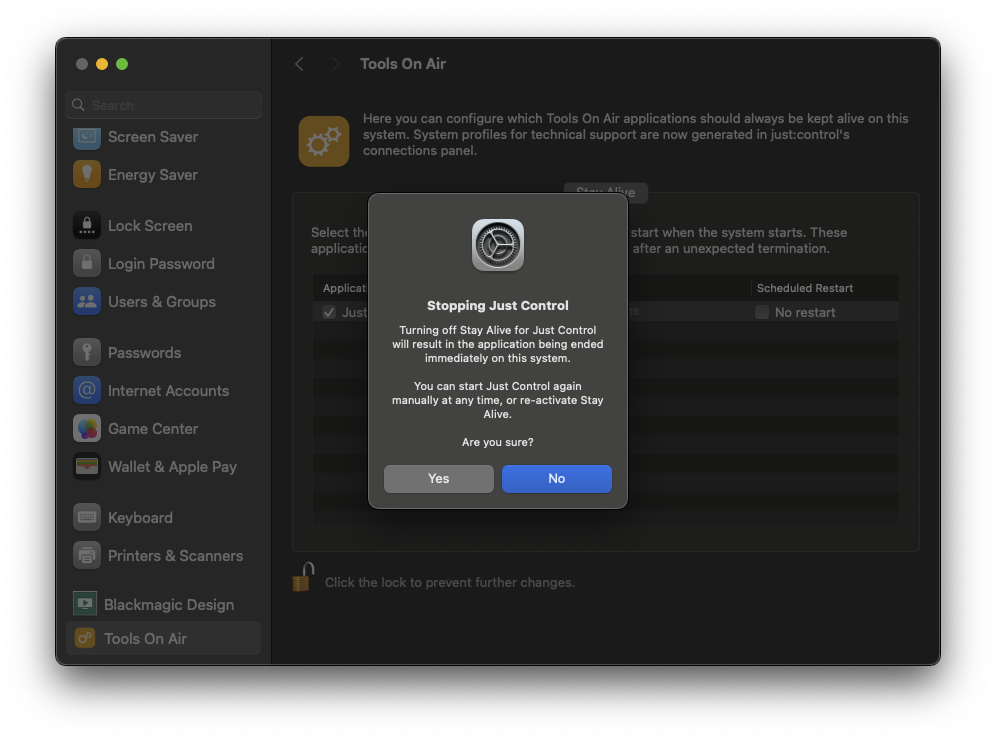
Task: Click Yes to stop Just Control
Action: 438,478
